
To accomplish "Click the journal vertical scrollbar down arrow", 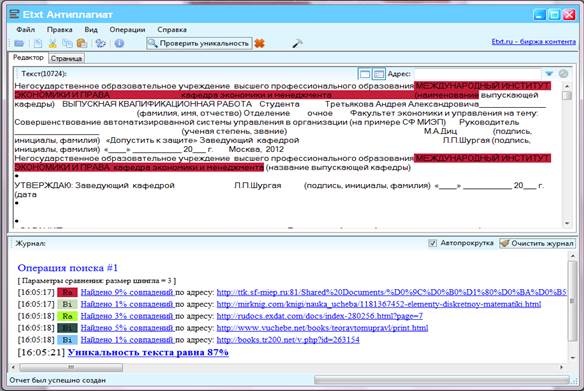I will click(572, 358).
